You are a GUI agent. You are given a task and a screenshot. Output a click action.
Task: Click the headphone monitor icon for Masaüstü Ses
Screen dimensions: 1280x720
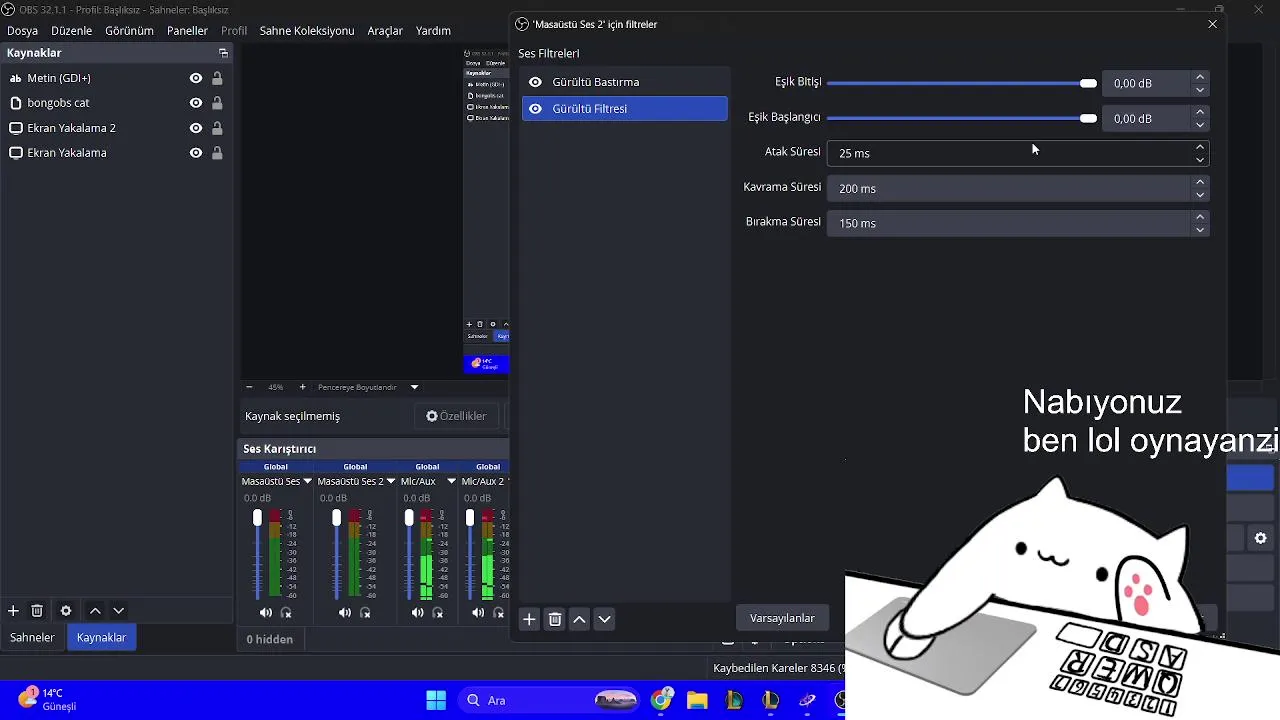[x=286, y=613]
